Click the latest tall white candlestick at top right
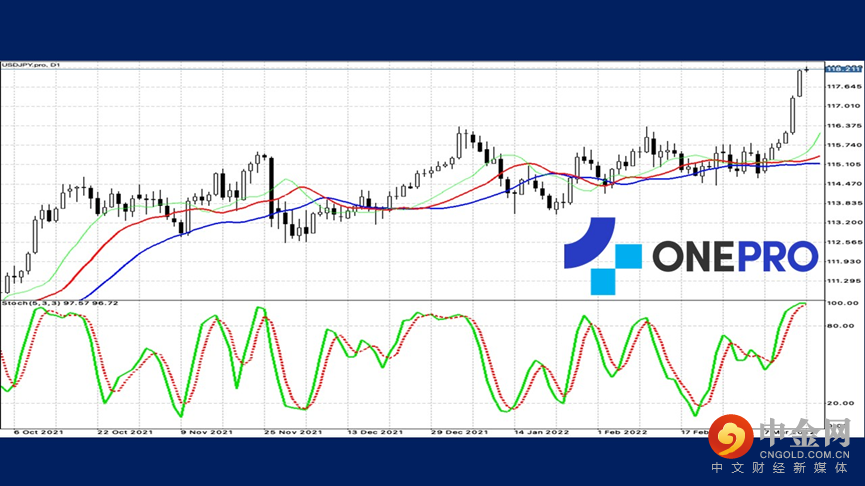The height and width of the screenshot is (486, 865). (799, 83)
